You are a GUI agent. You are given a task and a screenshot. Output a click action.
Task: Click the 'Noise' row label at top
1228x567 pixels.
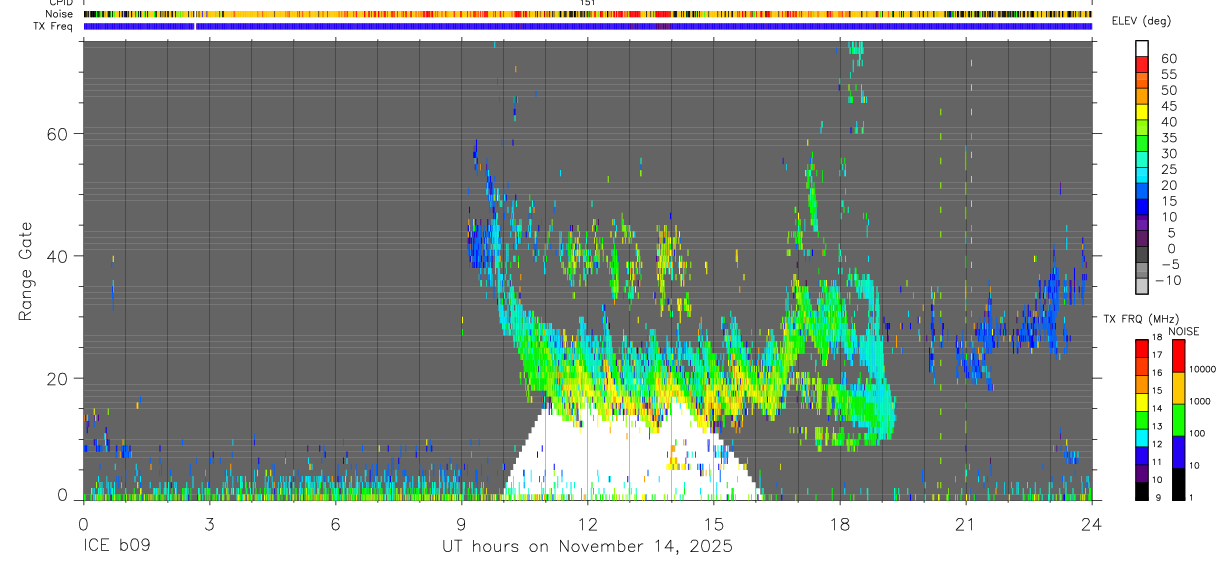point(58,14)
